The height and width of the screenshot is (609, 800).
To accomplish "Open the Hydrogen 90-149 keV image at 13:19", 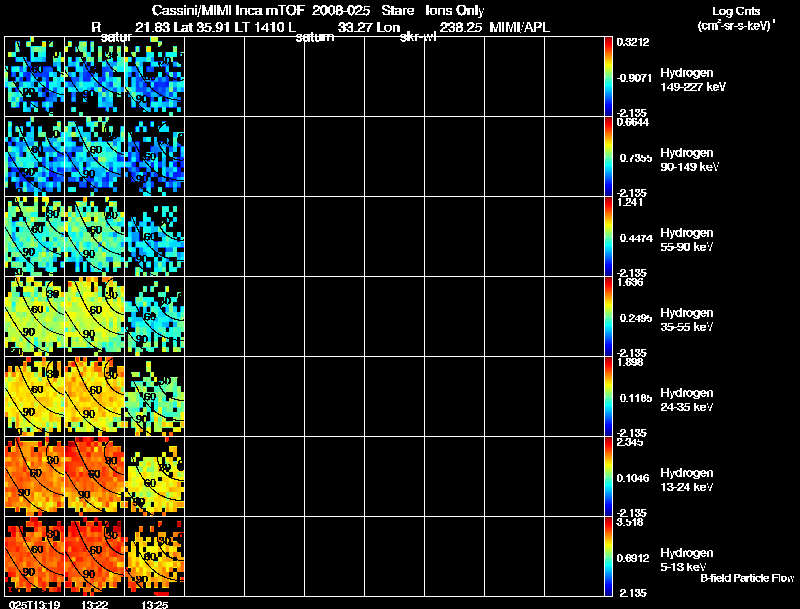I will point(35,157).
